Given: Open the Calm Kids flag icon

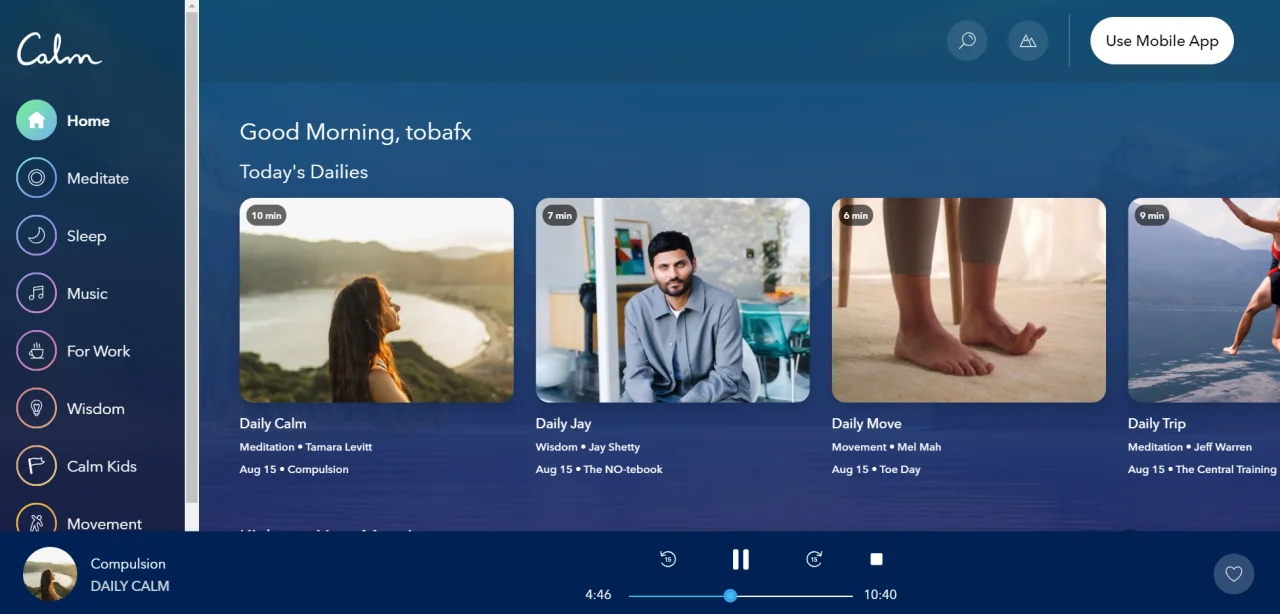Looking at the screenshot, I should (36, 466).
